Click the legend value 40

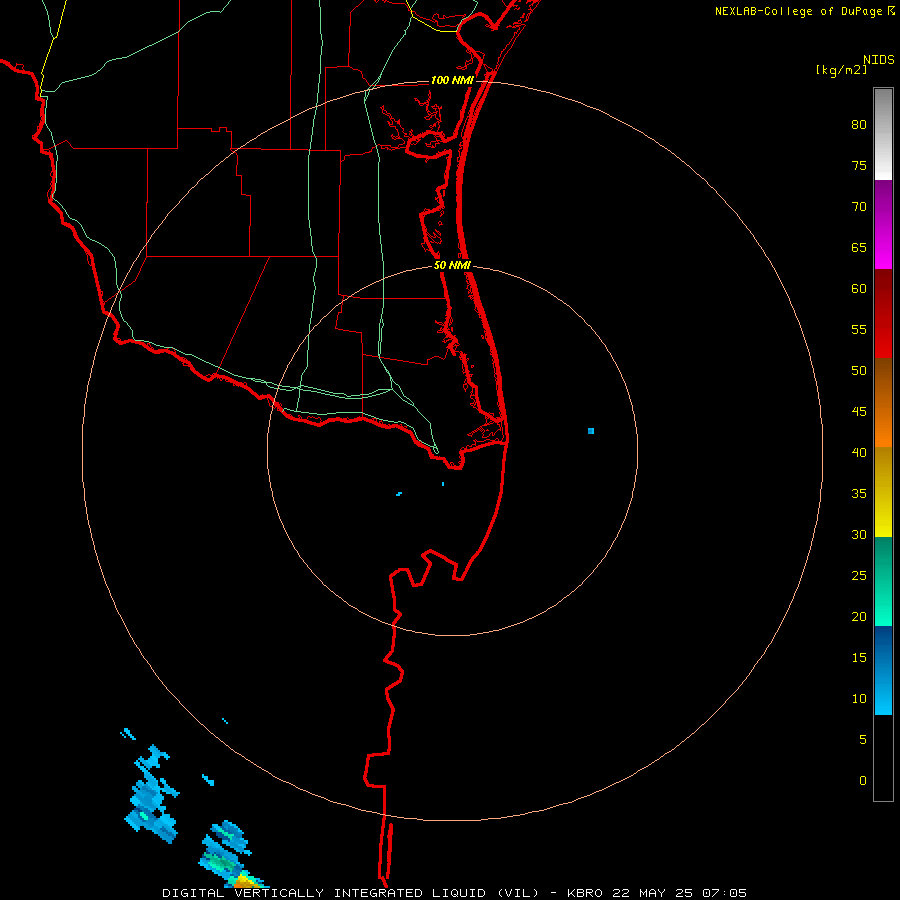click(x=859, y=452)
